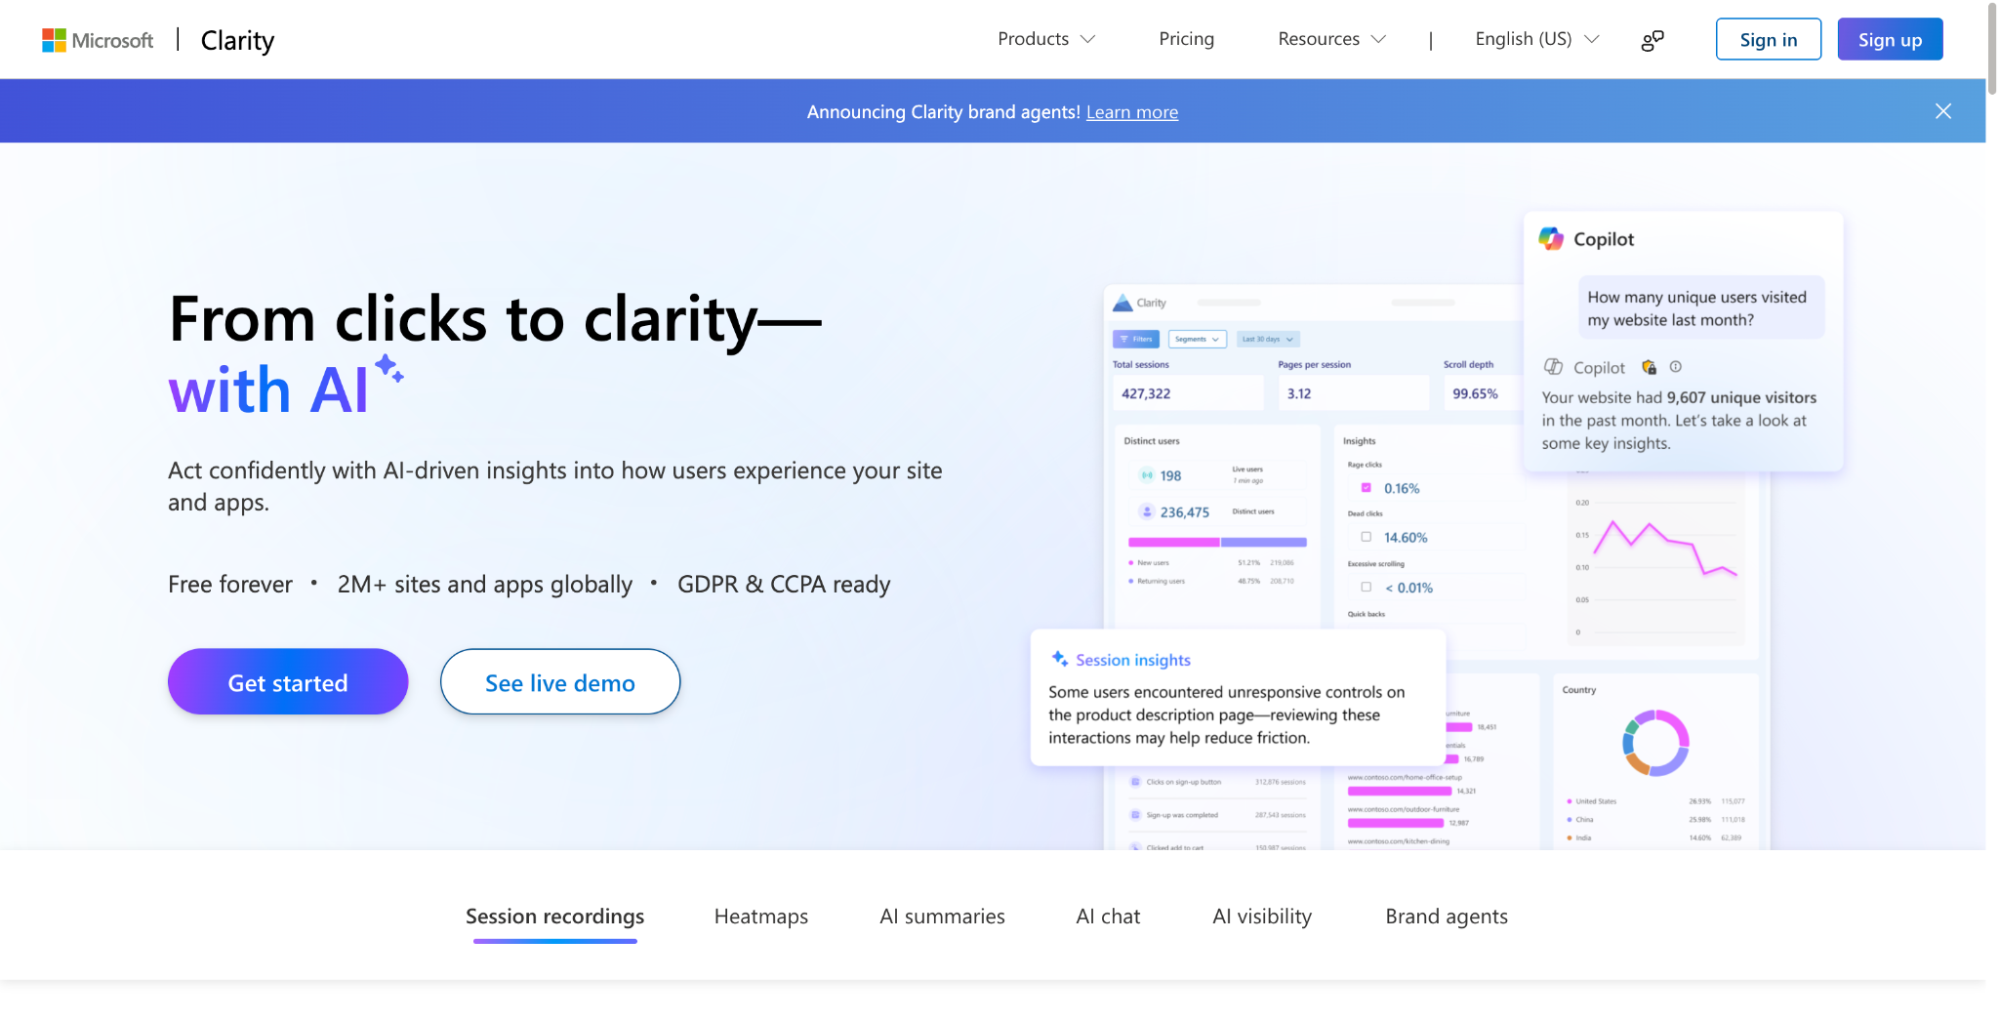The height and width of the screenshot is (1029, 1999).
Task: Click the Clarity logo in dashboard preview
Action: (1140, 303)
